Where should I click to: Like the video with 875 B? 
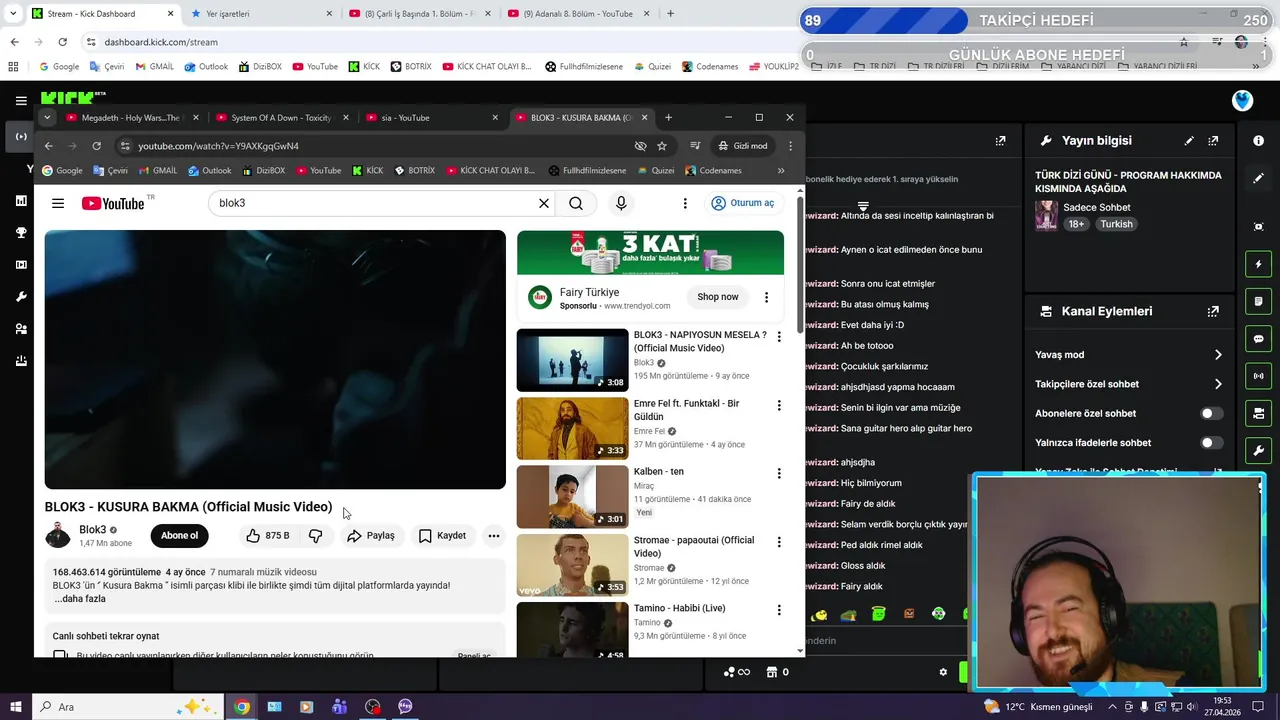267,536
